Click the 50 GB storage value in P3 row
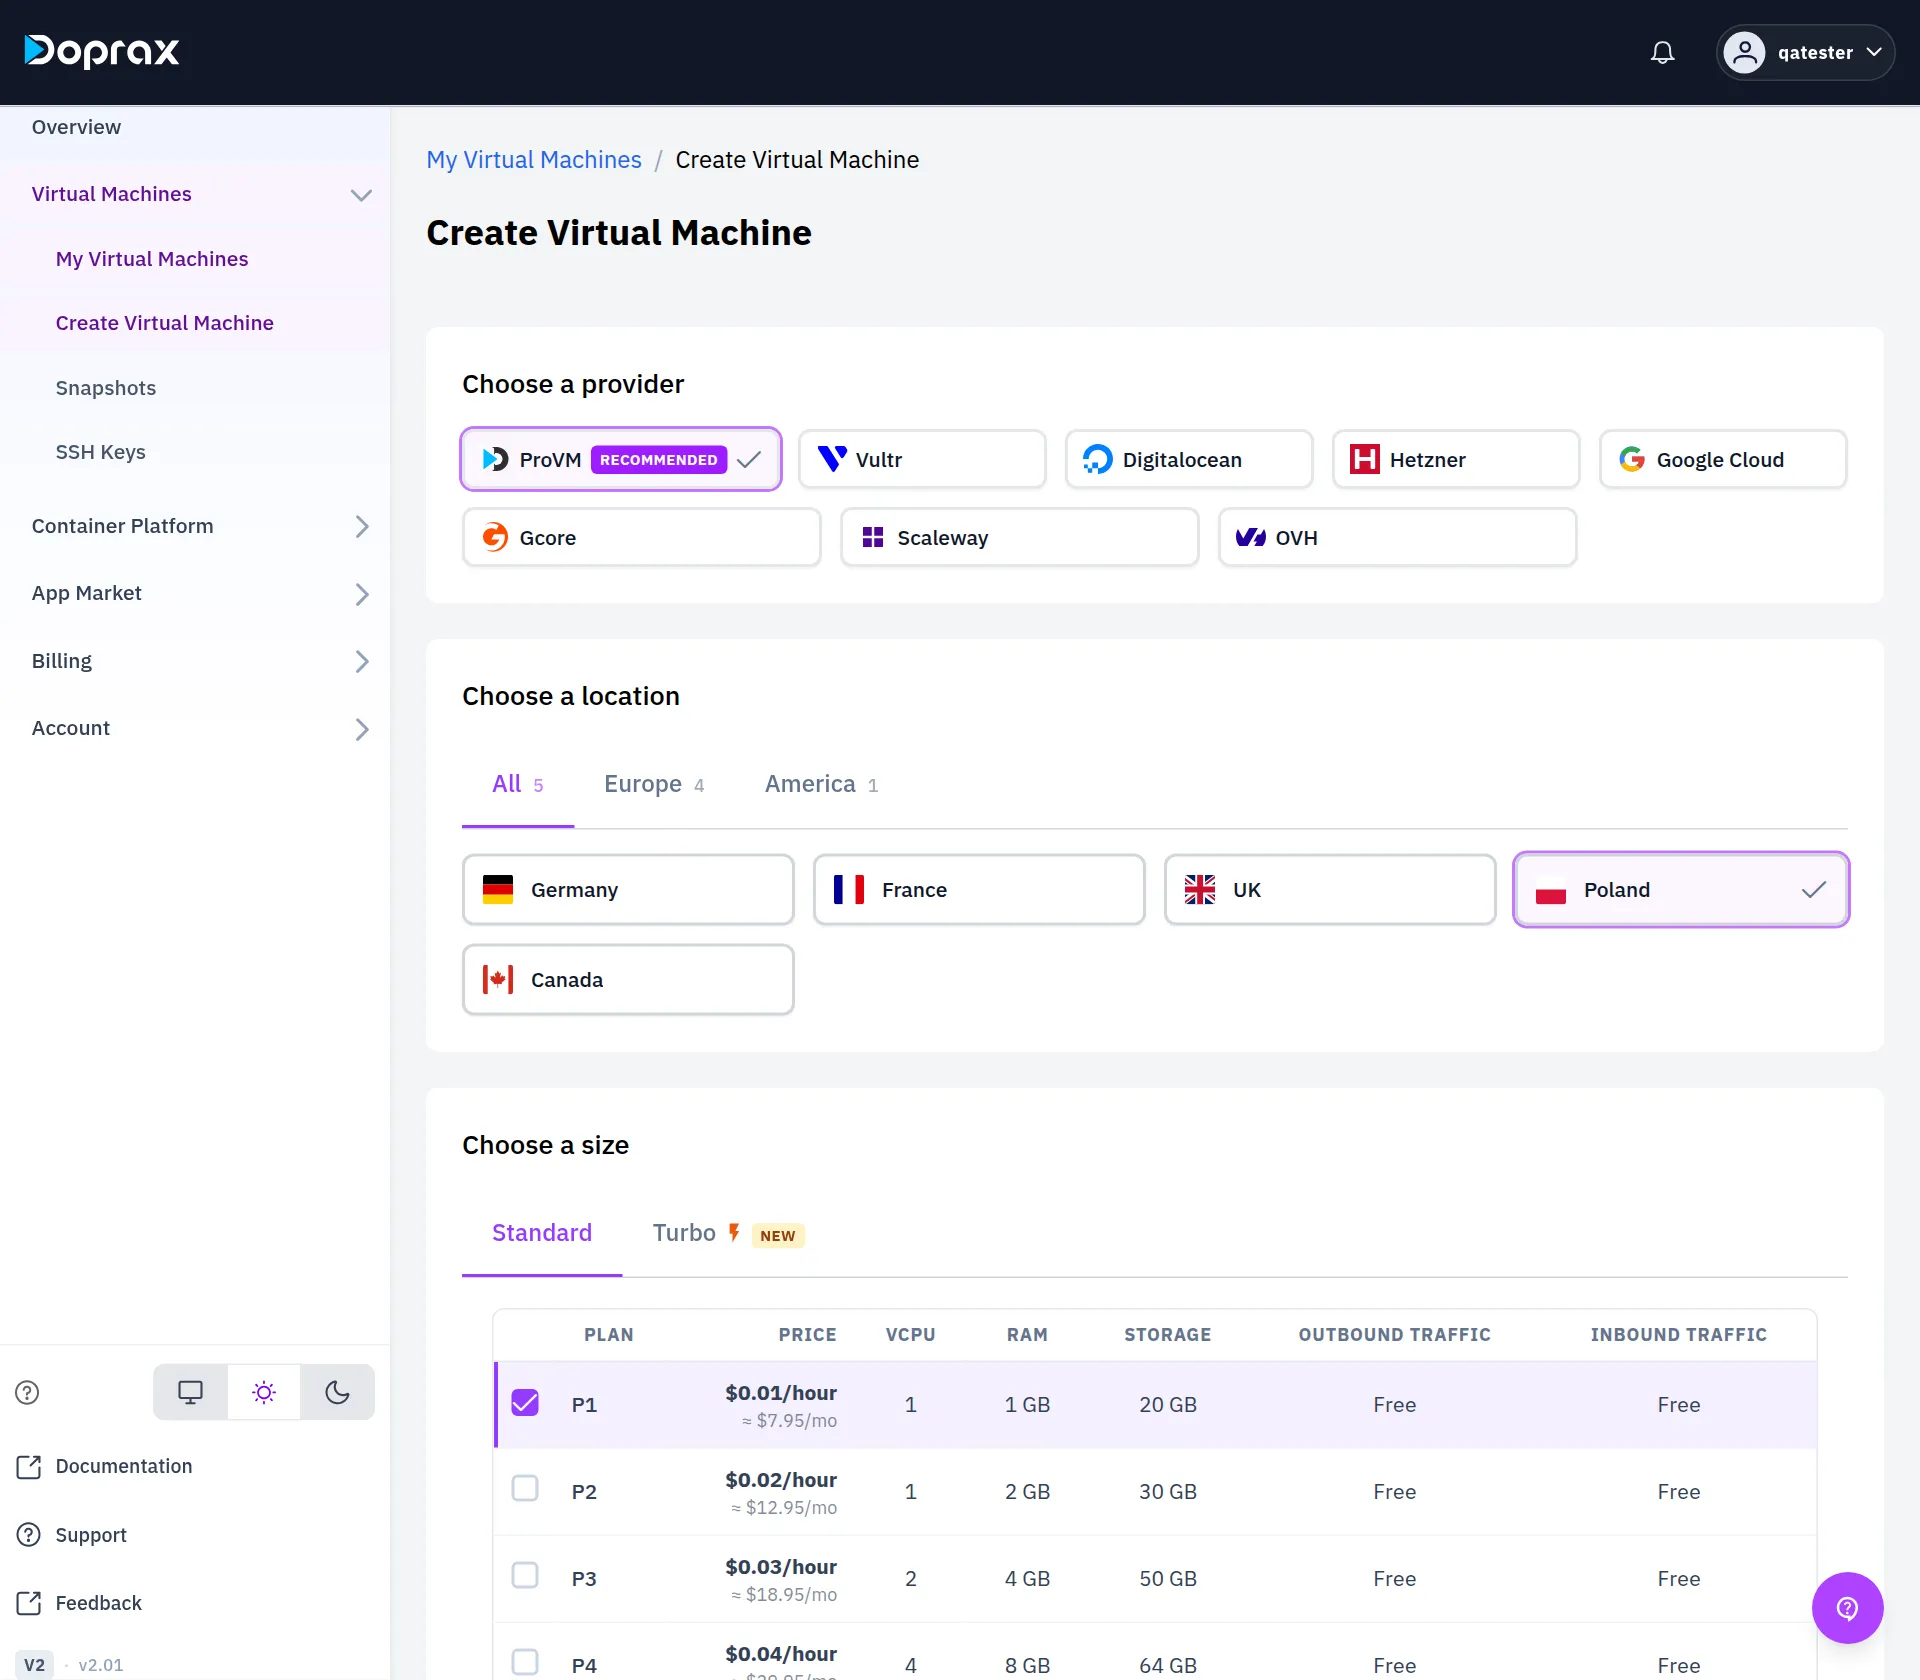1920x1680 pixels. coord(1168,1578)
